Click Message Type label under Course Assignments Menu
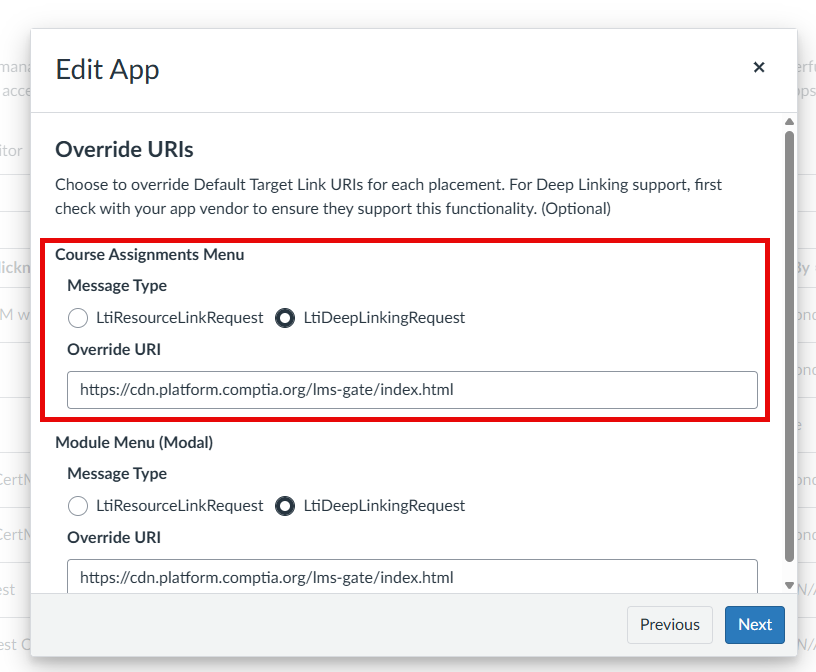816x672 pixels. 117,286
